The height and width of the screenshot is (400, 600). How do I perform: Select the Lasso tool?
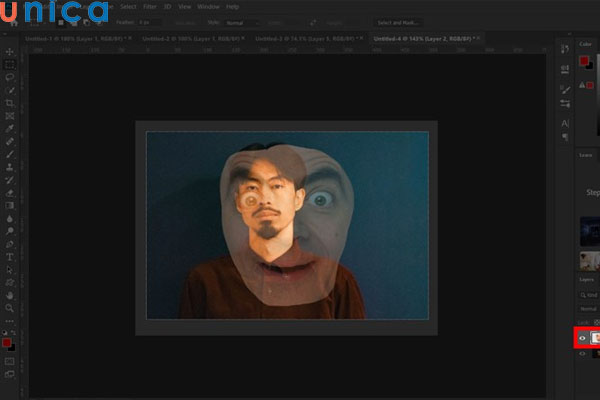tap(10, 77)
